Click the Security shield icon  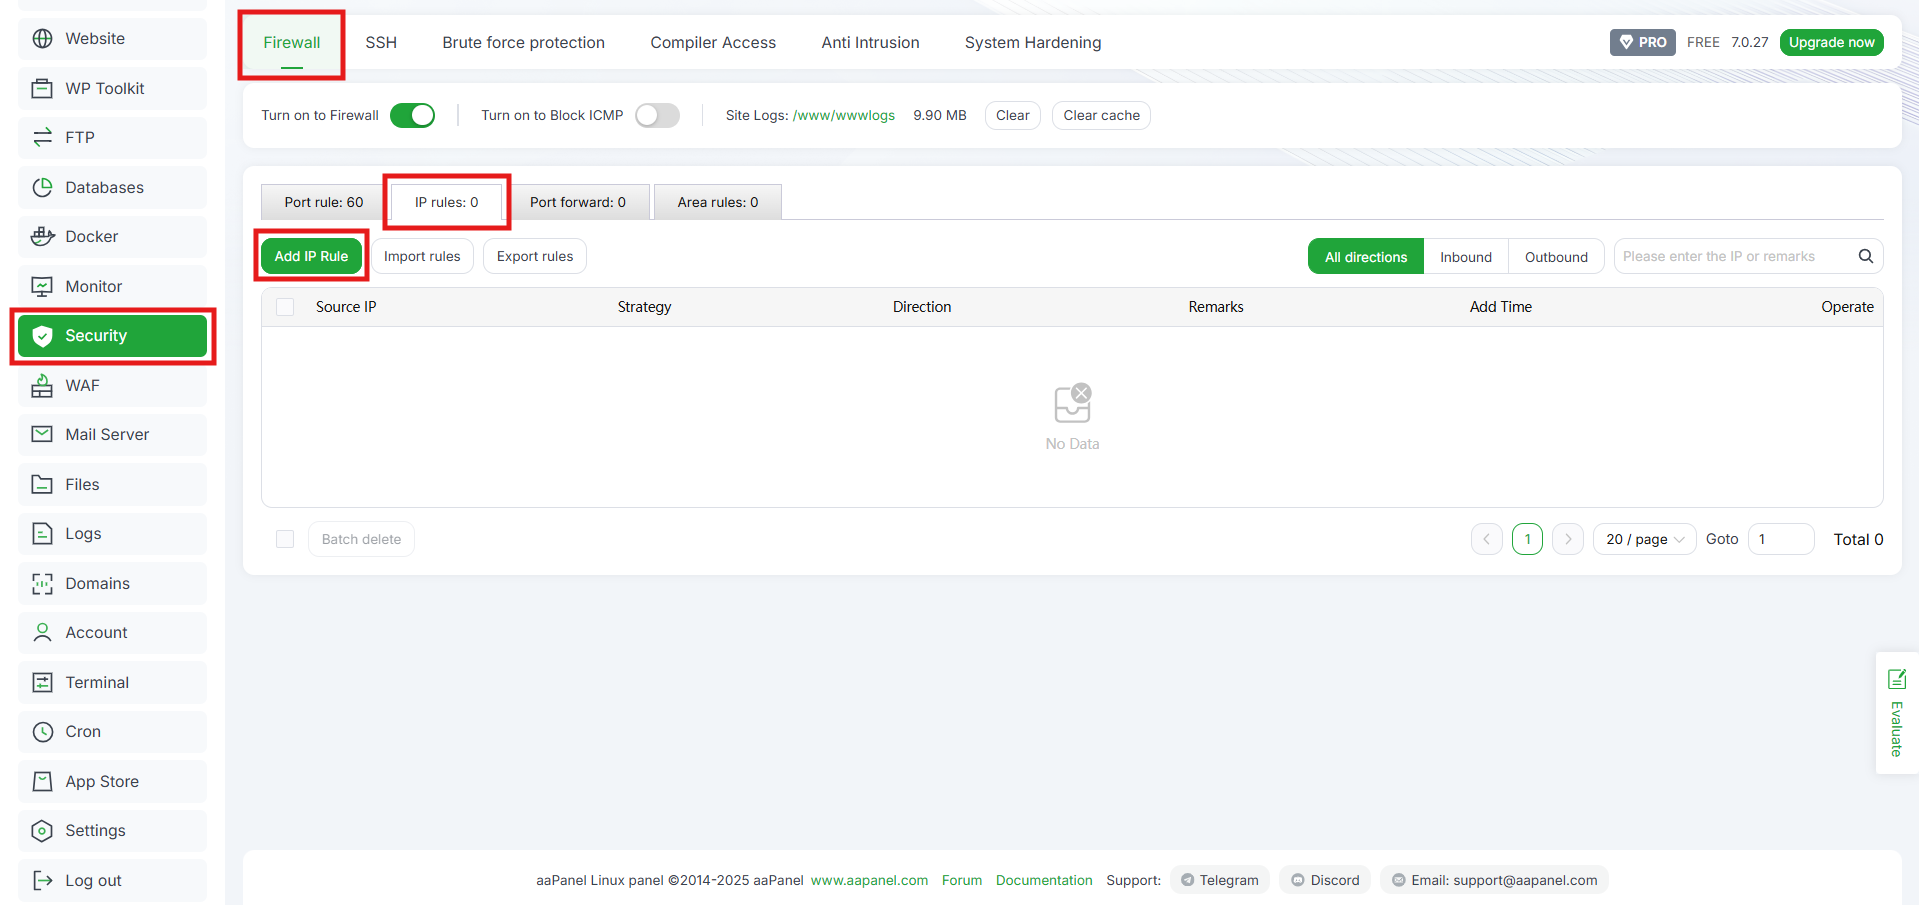point(42,336)
